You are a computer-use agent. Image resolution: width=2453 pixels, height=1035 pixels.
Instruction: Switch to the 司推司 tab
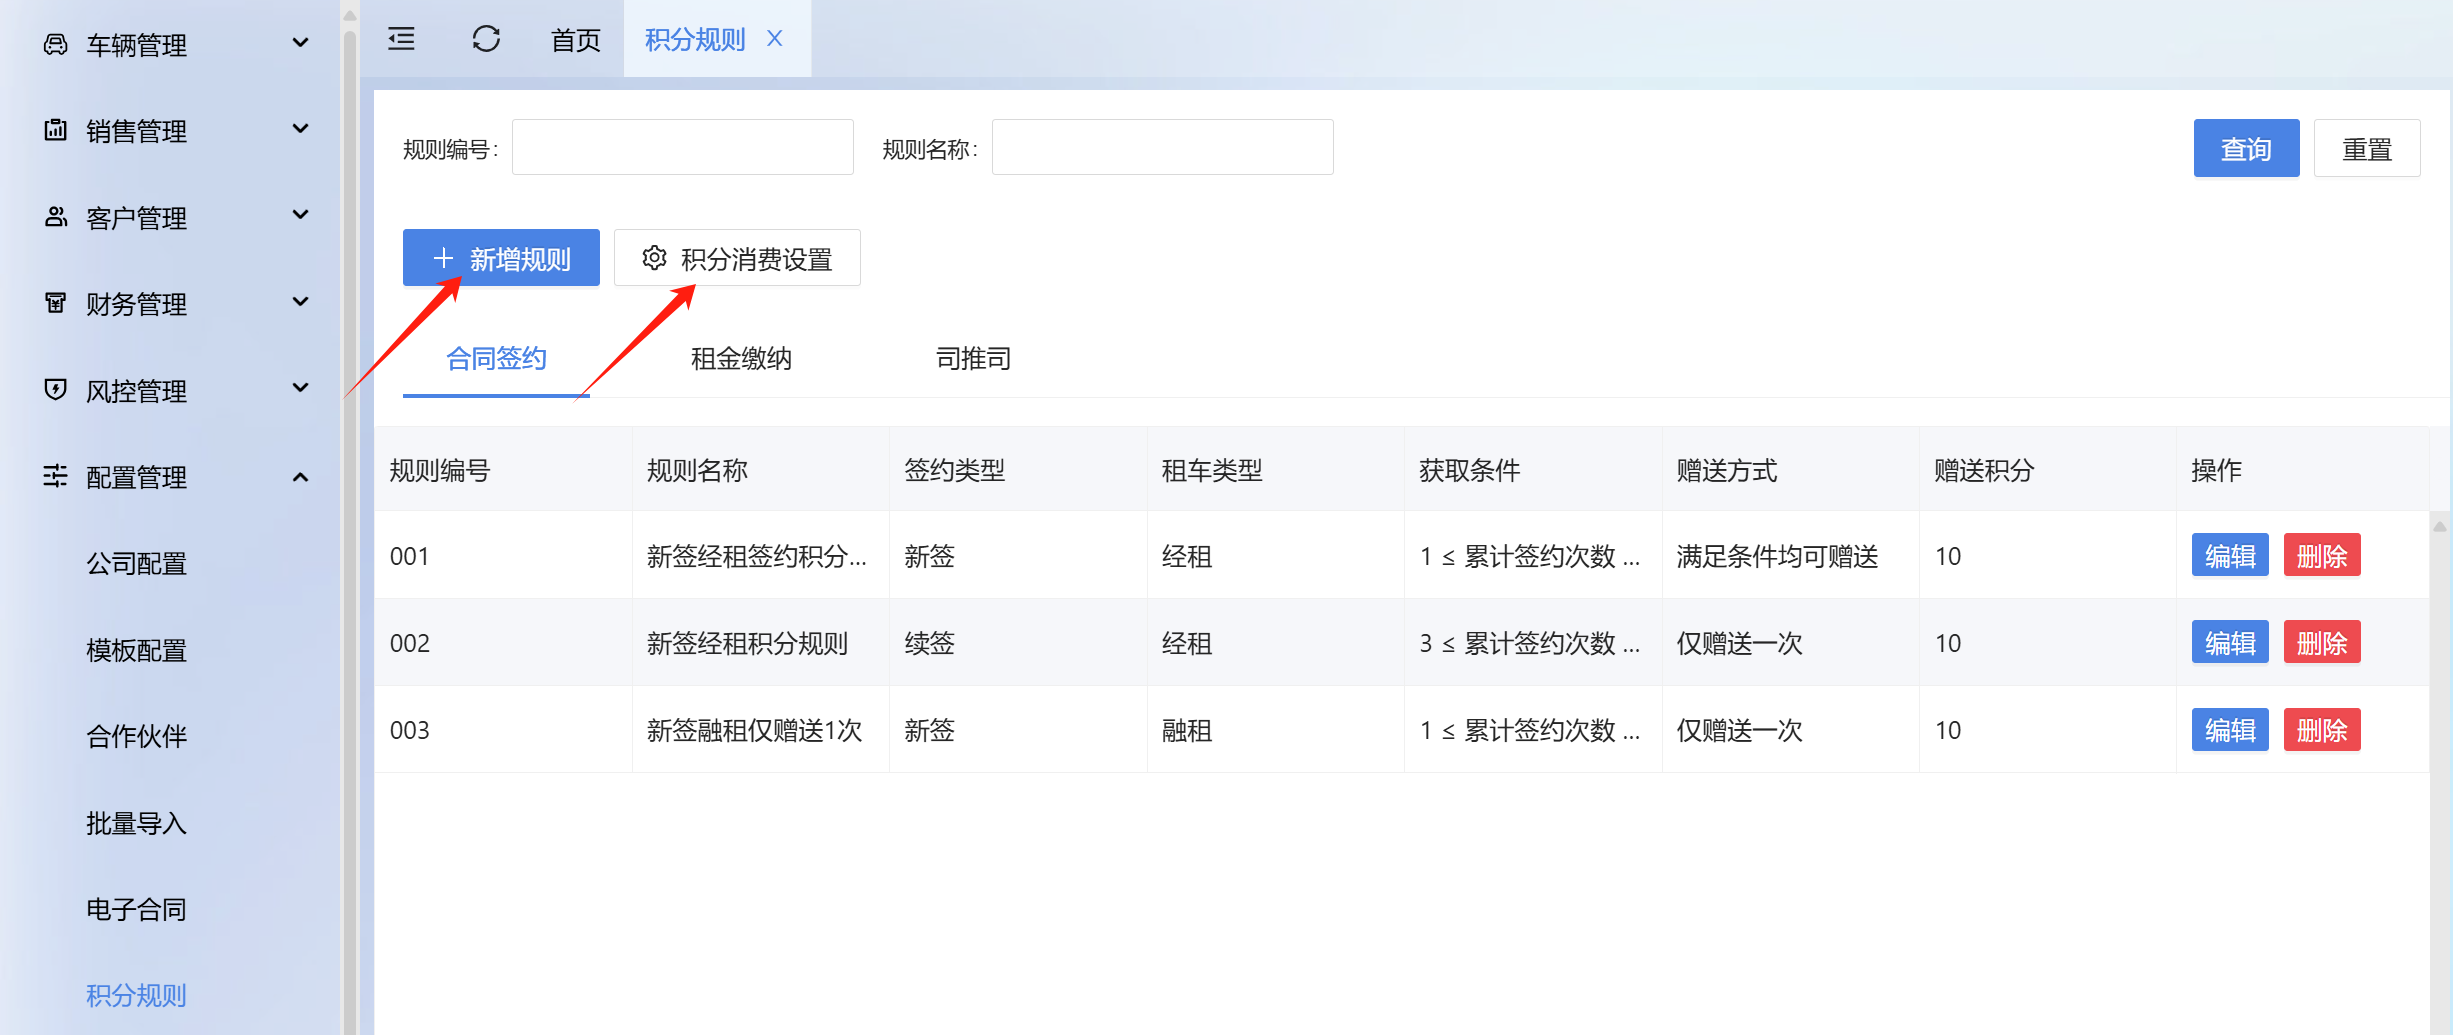click(x=973, y=359)
